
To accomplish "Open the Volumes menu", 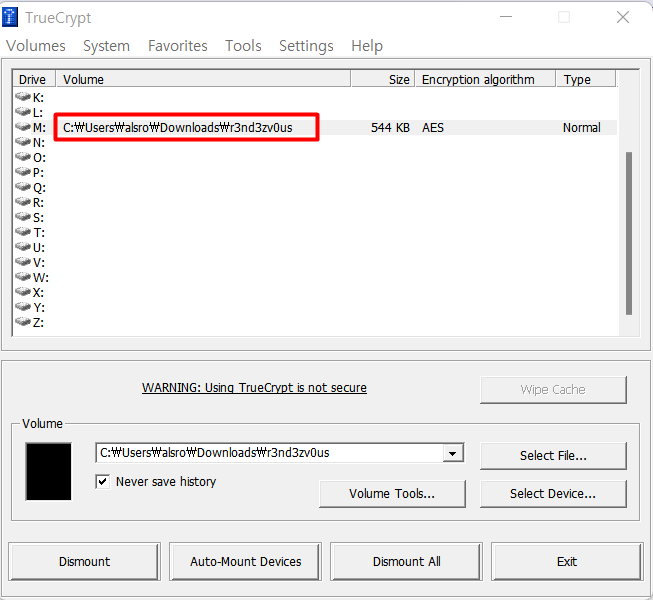I will click(x=36, y=46).
